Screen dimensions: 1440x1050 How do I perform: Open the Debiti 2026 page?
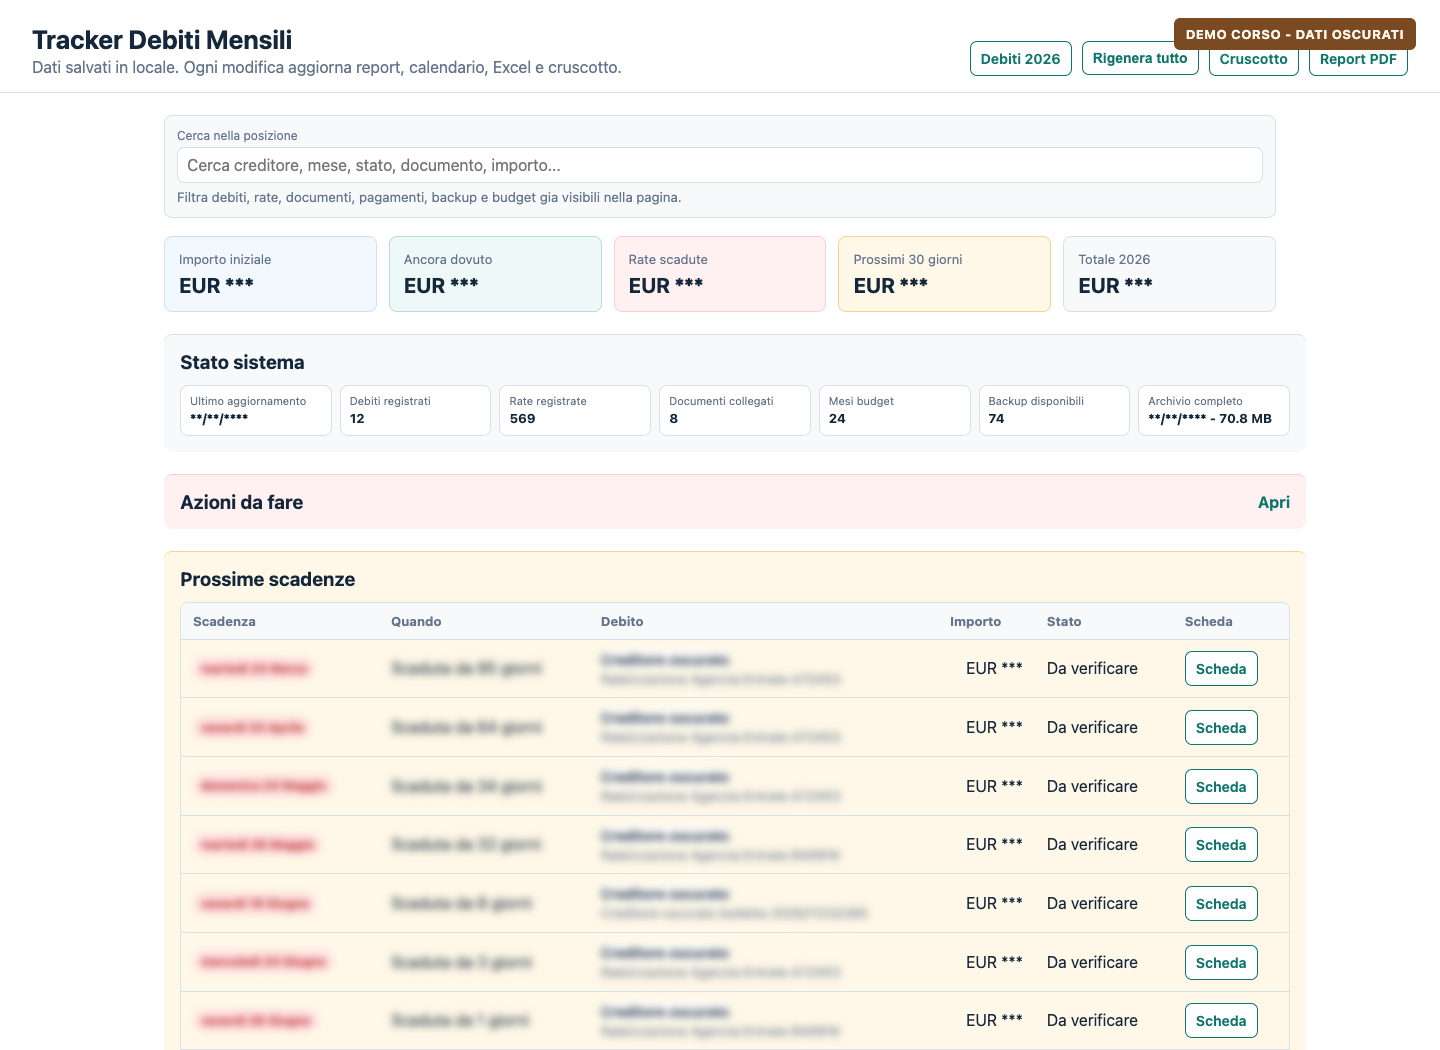[1020, 59]
